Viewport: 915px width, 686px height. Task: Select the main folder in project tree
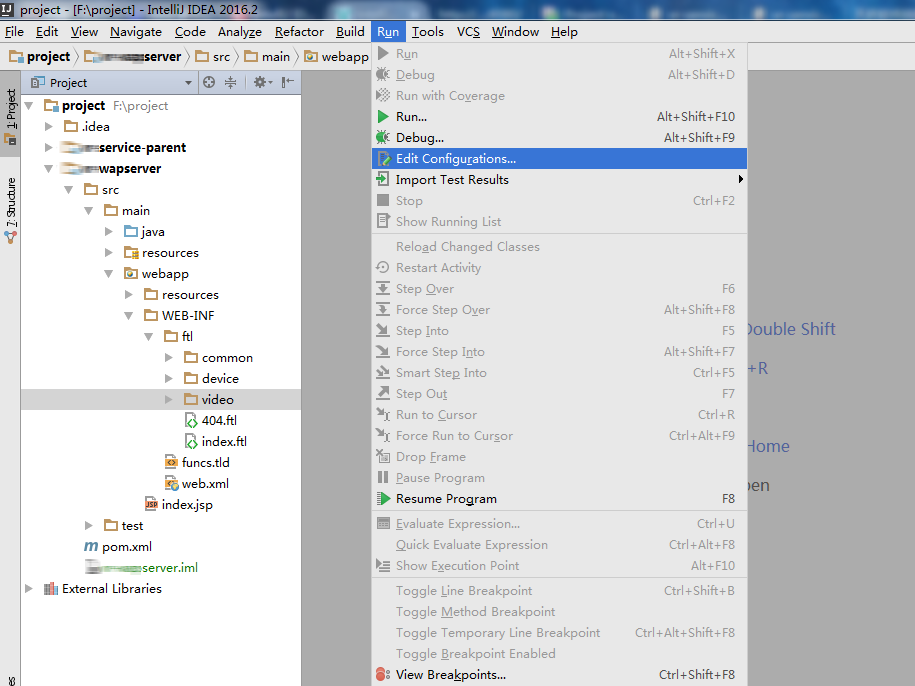pos(127,211)
